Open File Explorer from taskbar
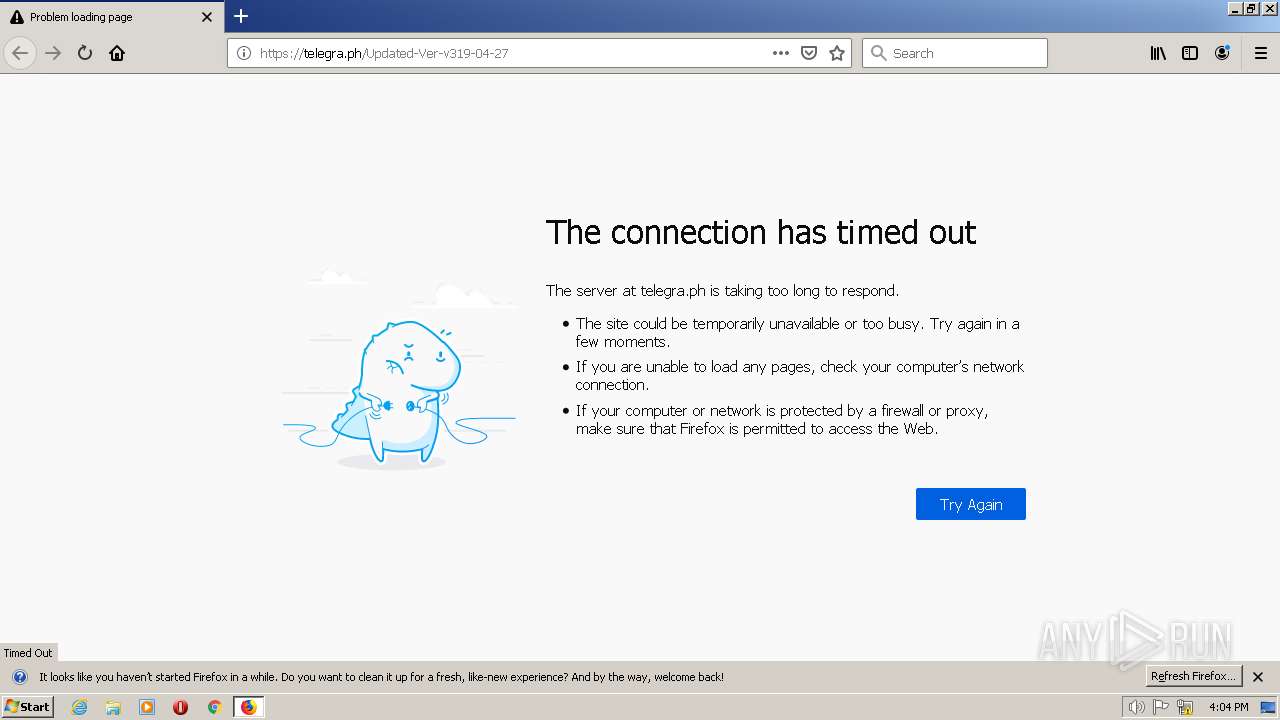Screen dimensions: 1280x720 tap(113, 707)
